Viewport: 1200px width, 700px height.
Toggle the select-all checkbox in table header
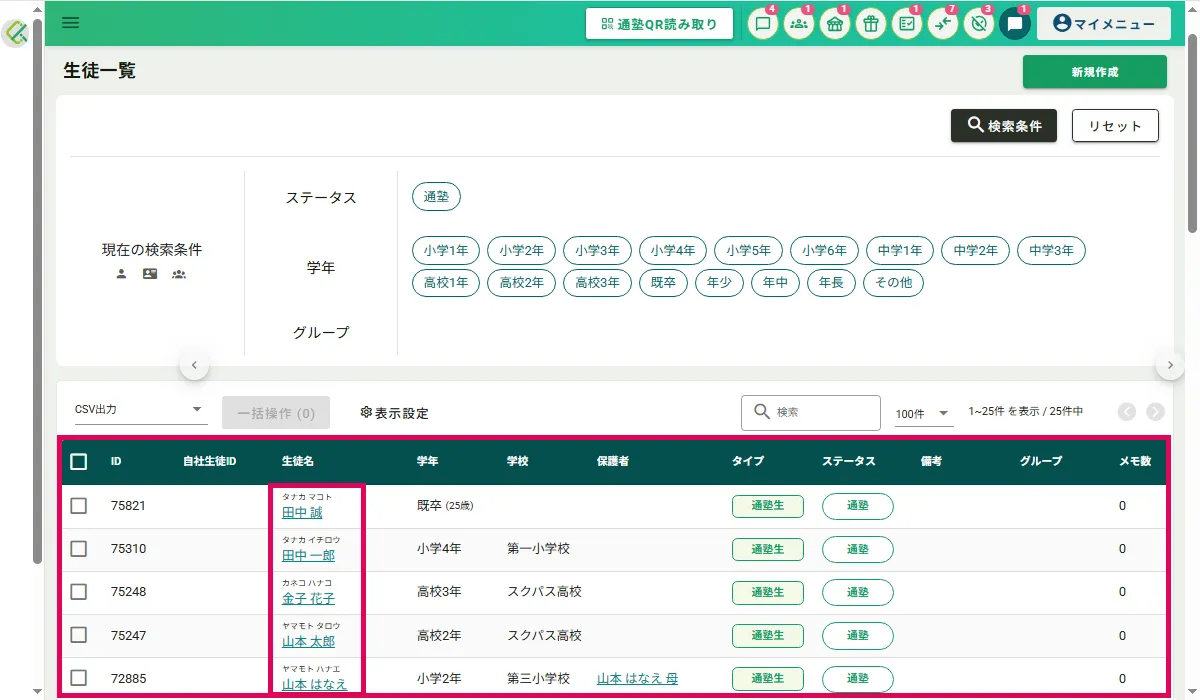point(79,462)
